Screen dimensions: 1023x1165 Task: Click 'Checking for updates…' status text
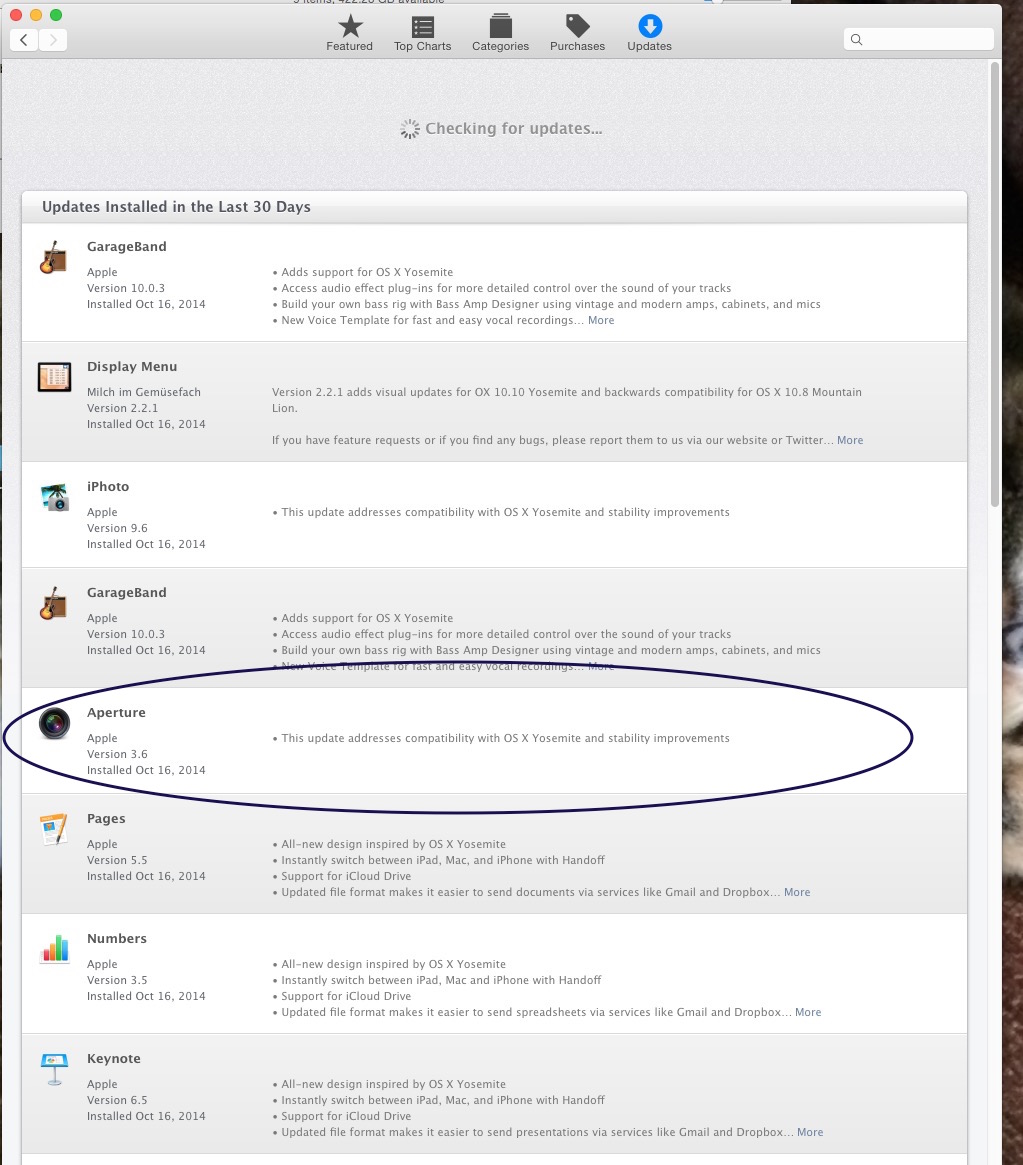tap(513, 129)
